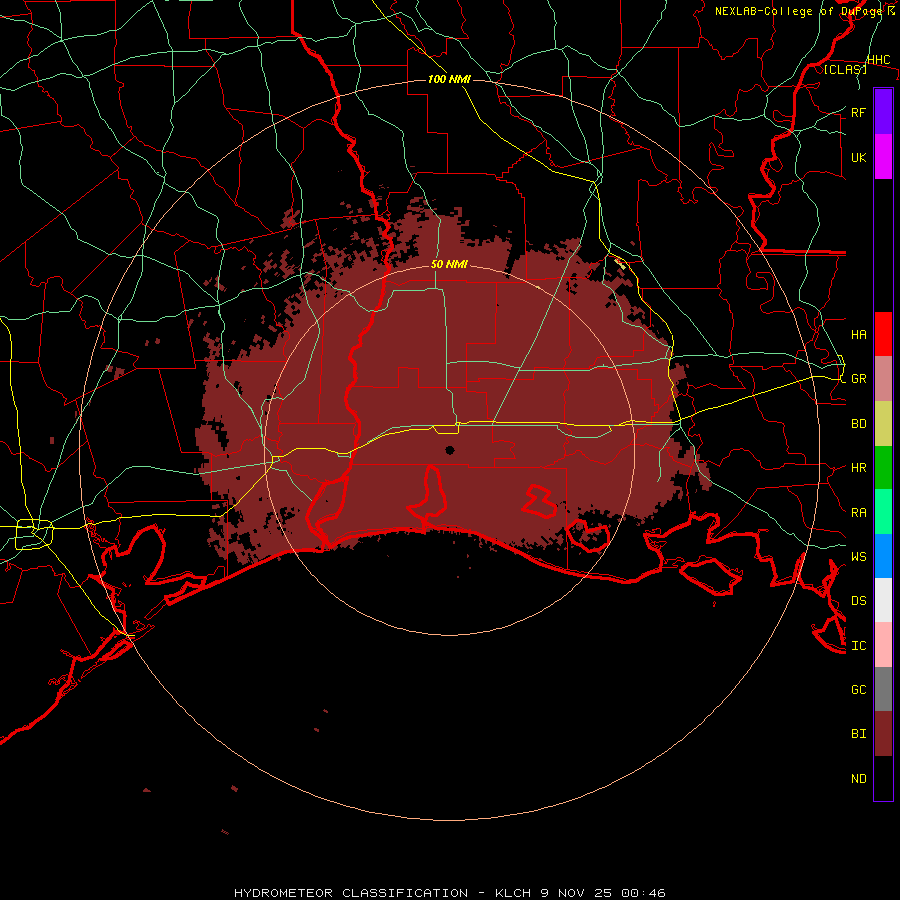
Task: Click the HR legend label
Action: (858, 468)
